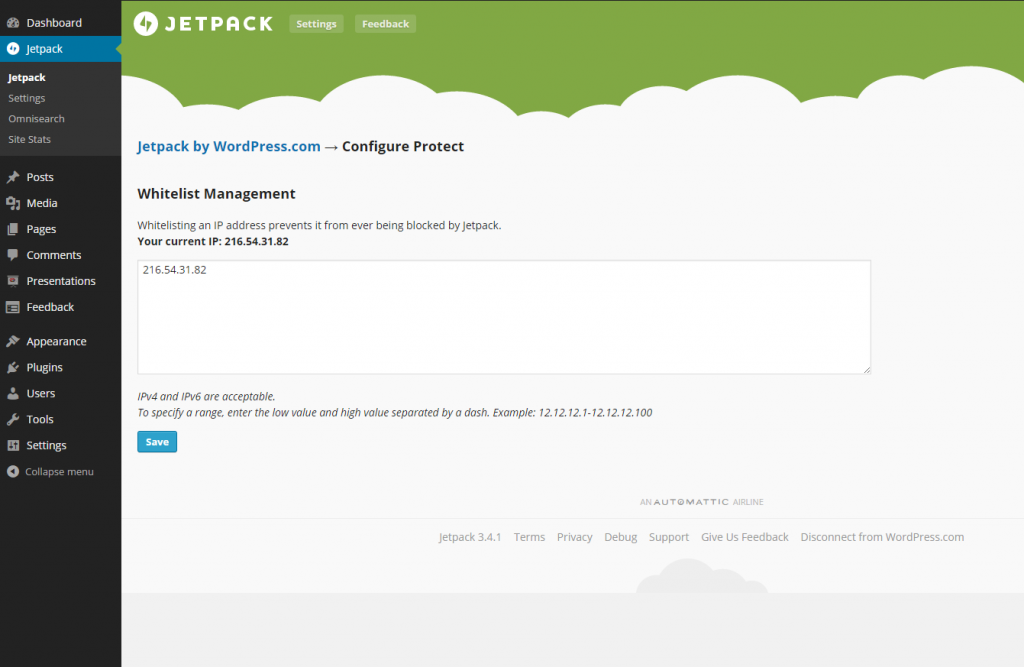Image resolution: width=1024 pixels, height=667 pixels.
Task: Collapse the admin sidebar menu
Action: tap(59, 472)
